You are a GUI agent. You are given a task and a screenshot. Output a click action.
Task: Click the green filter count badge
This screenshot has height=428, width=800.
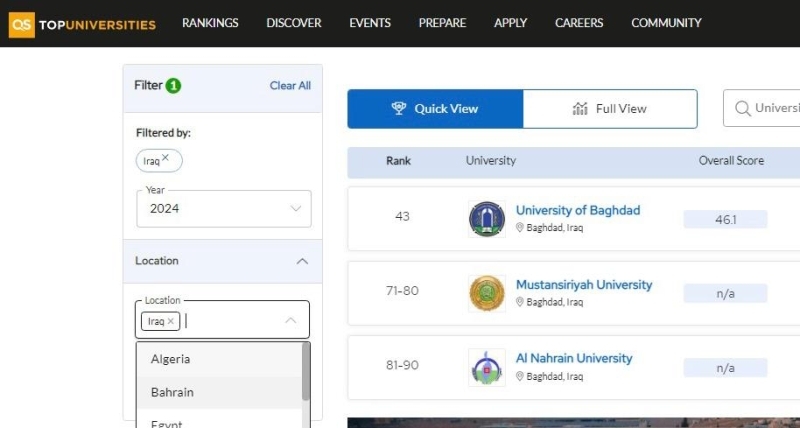tap(173, 86)
